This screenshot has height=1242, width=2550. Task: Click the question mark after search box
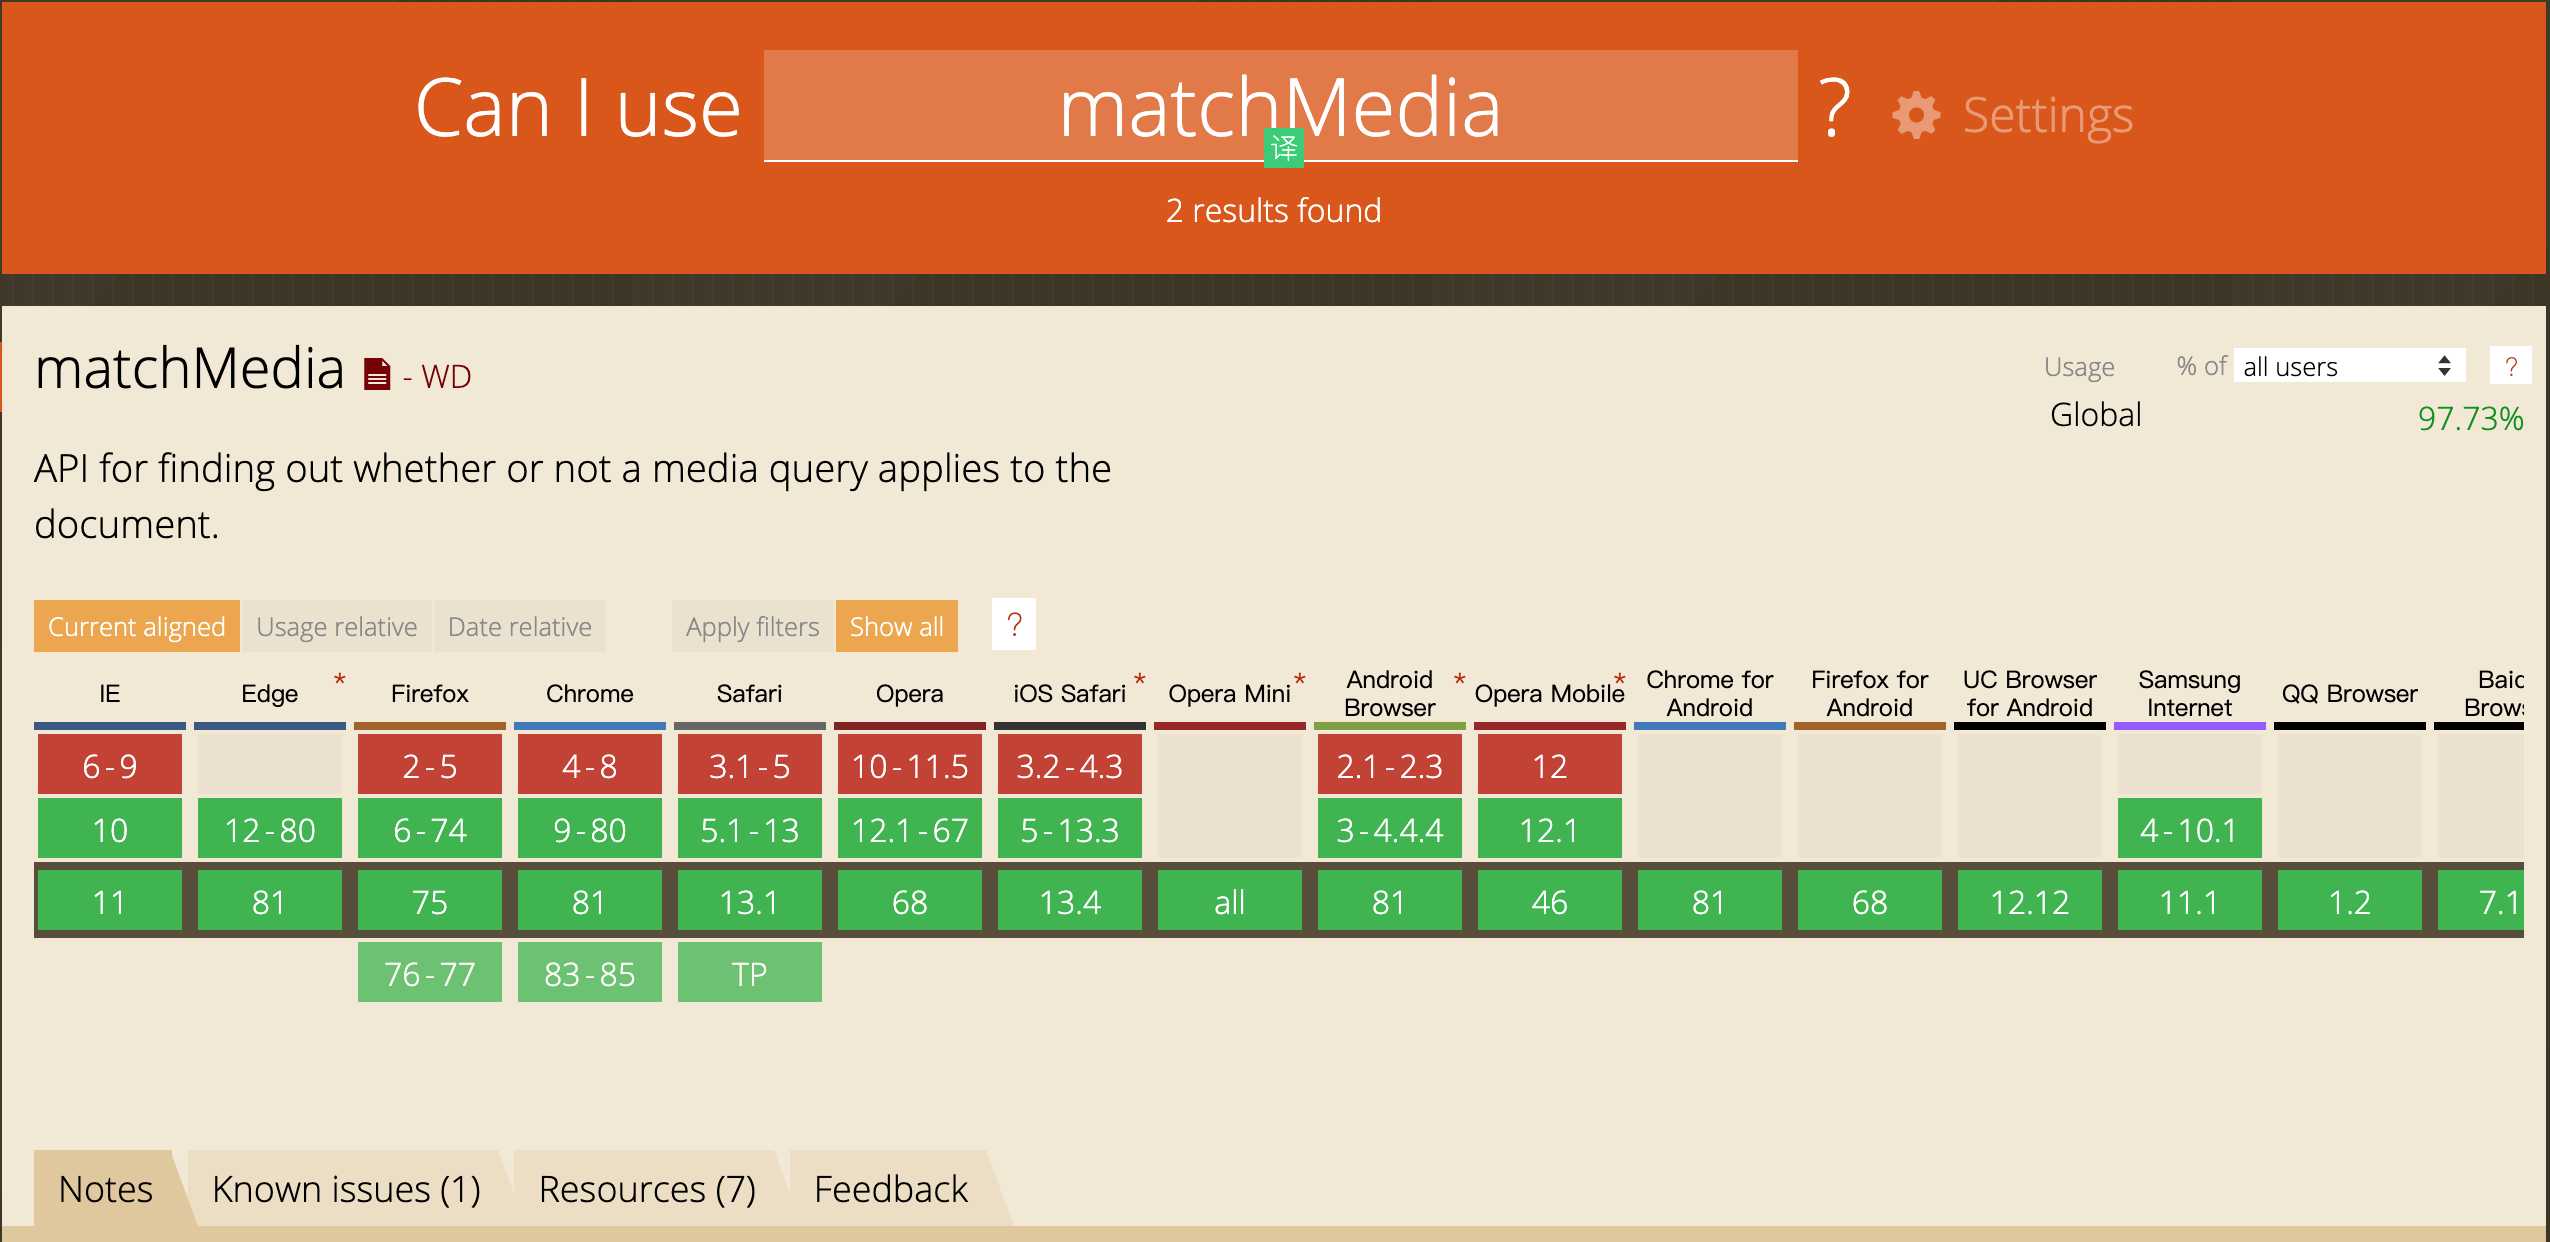tap(1834, 108)
